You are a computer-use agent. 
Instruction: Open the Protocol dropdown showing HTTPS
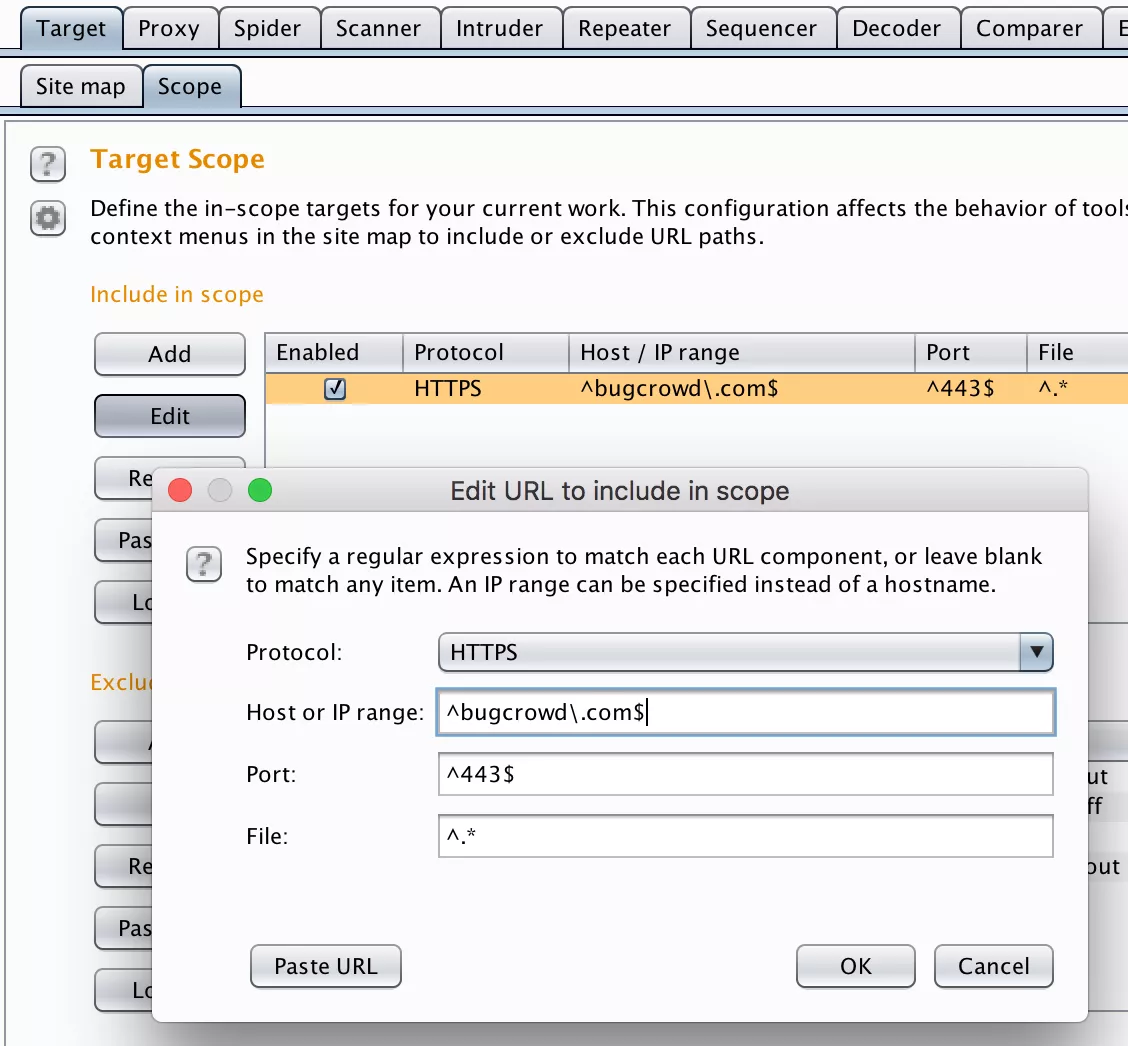[x=745, y=652]
